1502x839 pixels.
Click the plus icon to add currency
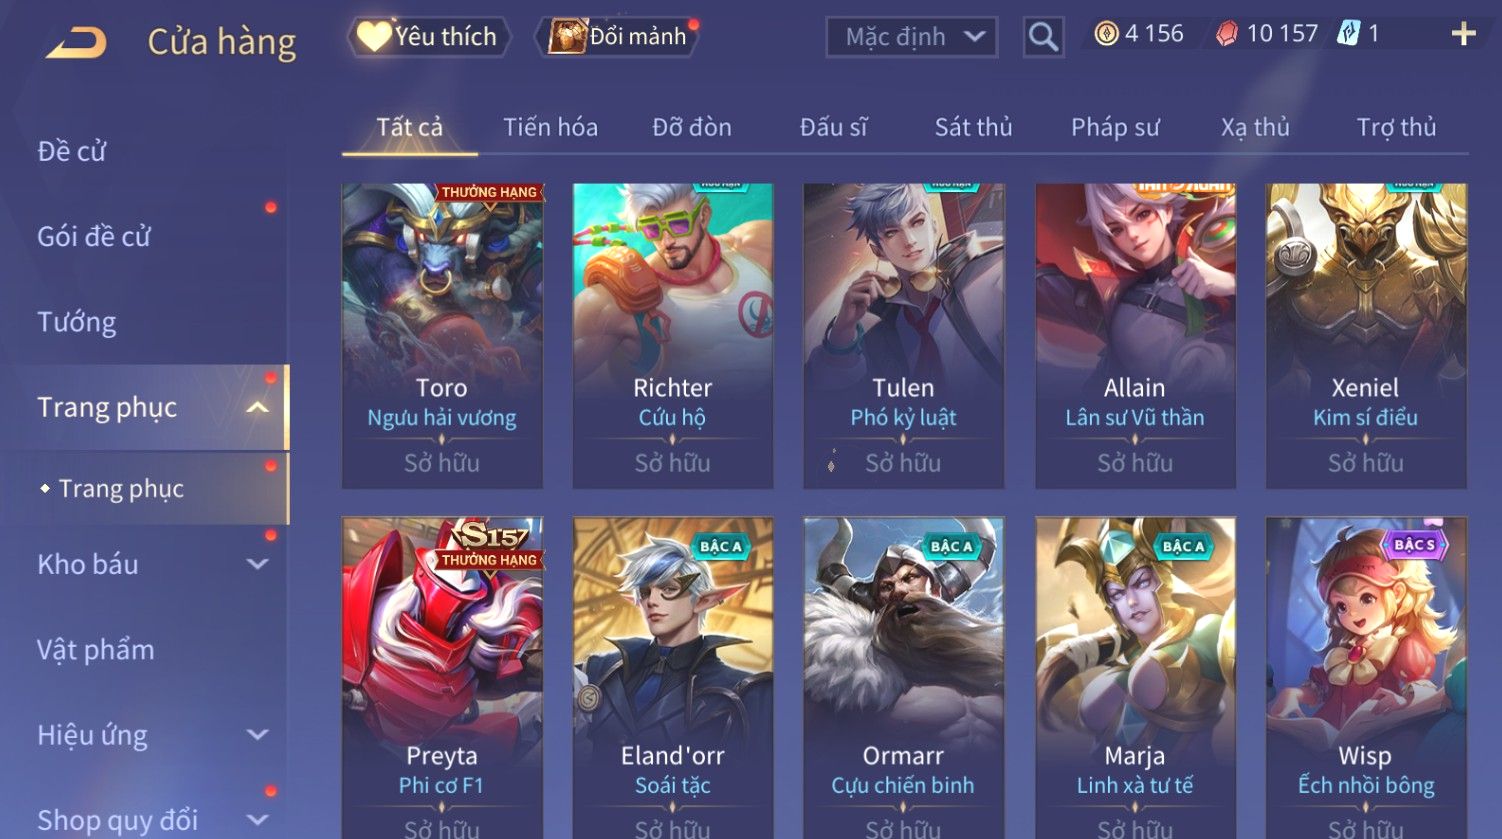(1463, 35)
